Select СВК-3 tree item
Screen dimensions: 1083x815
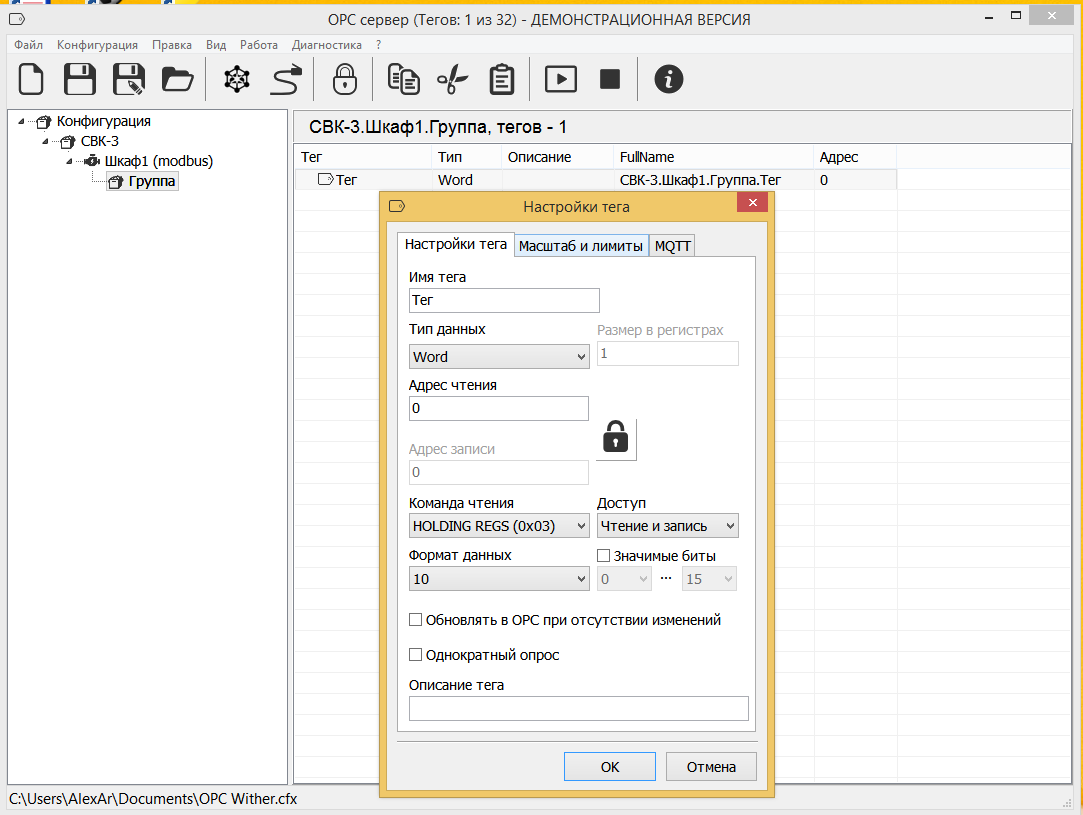[x=99, y=142]
